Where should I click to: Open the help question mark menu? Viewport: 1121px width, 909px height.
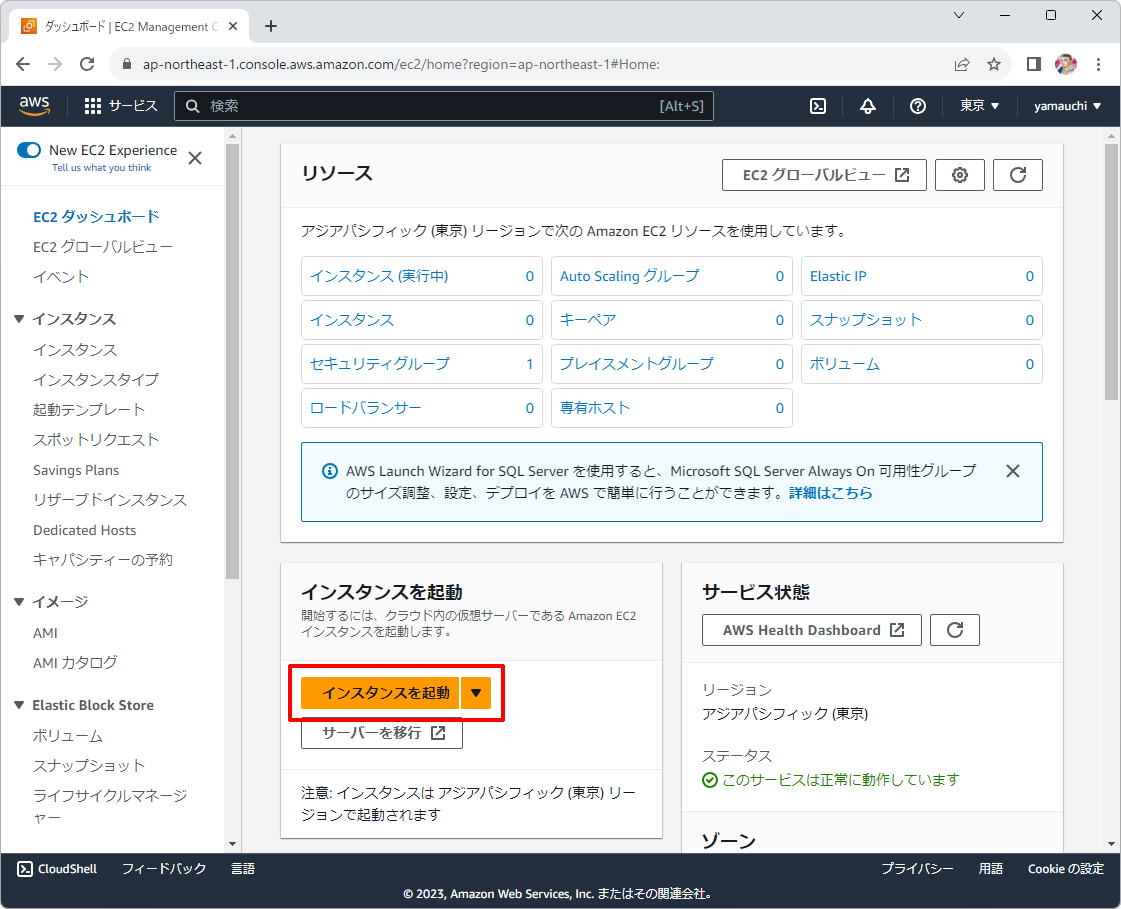[918, 106]
